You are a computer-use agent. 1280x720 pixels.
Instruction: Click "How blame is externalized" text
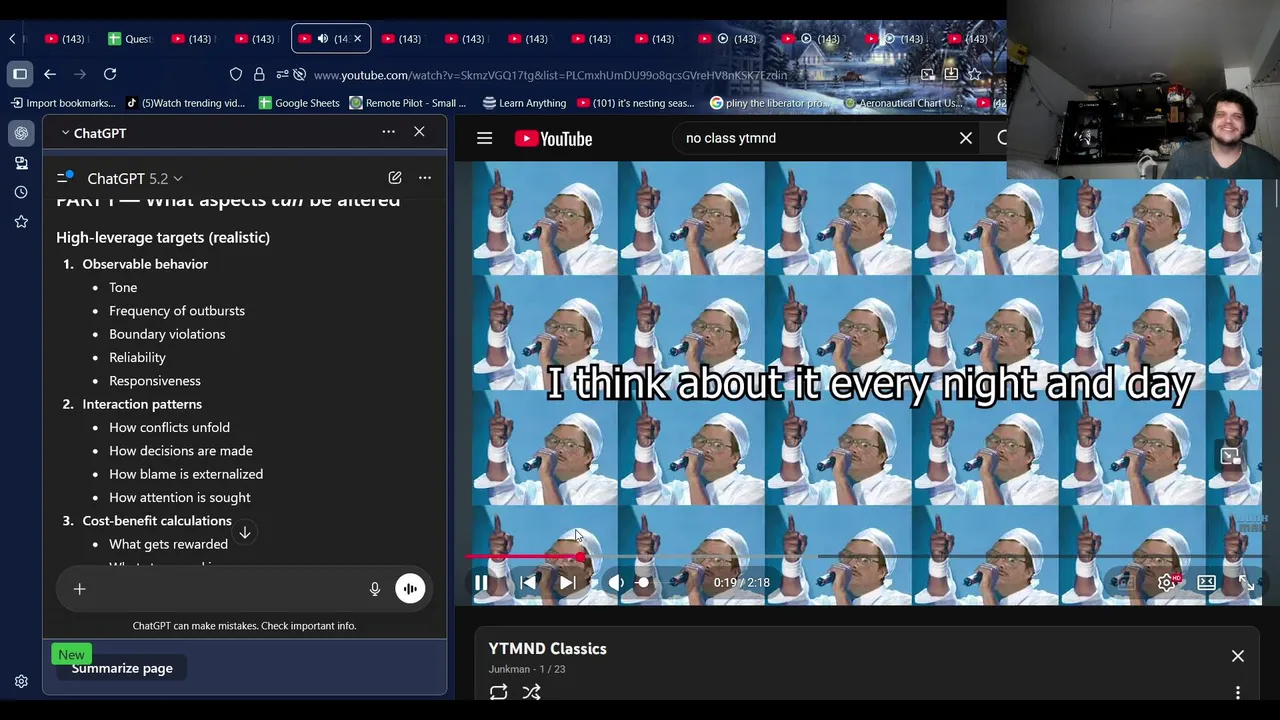(x=186, y=474)
